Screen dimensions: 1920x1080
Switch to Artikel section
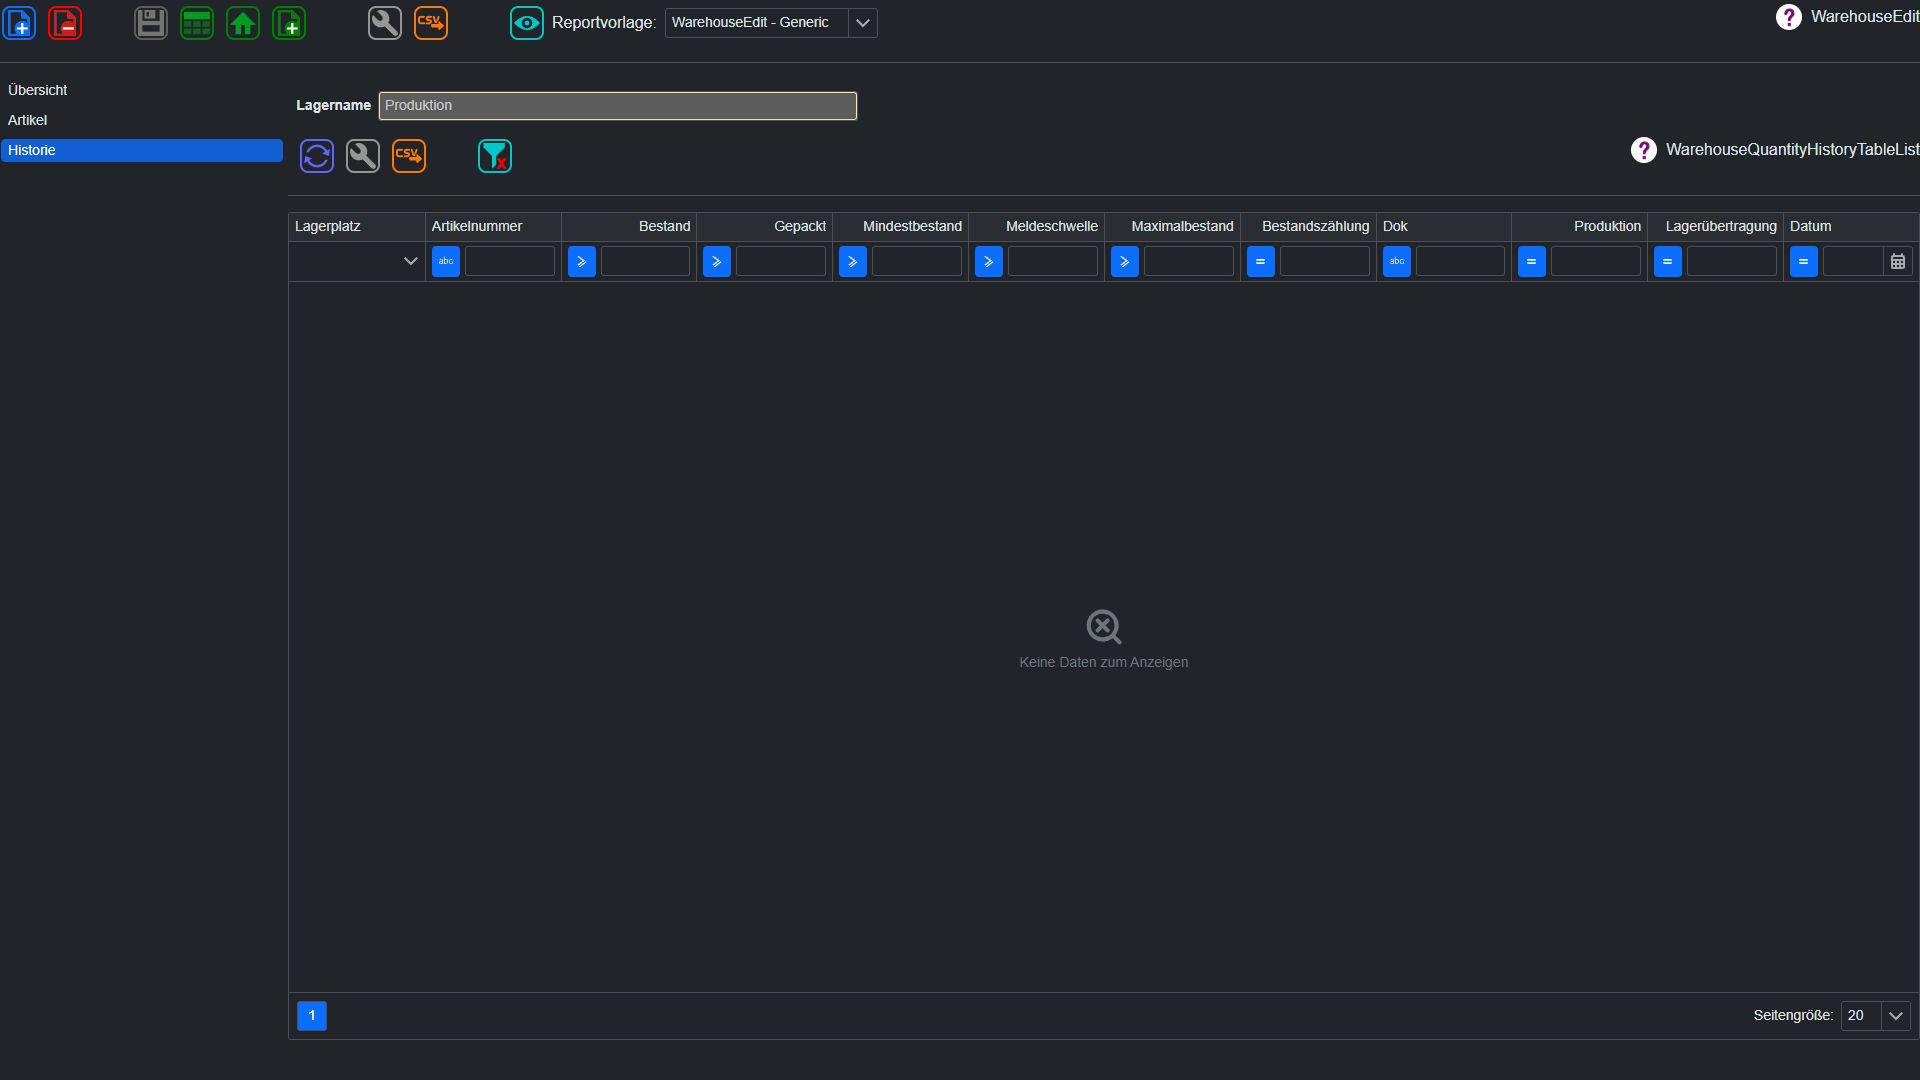pyautogui.click(x=142, y=120)
